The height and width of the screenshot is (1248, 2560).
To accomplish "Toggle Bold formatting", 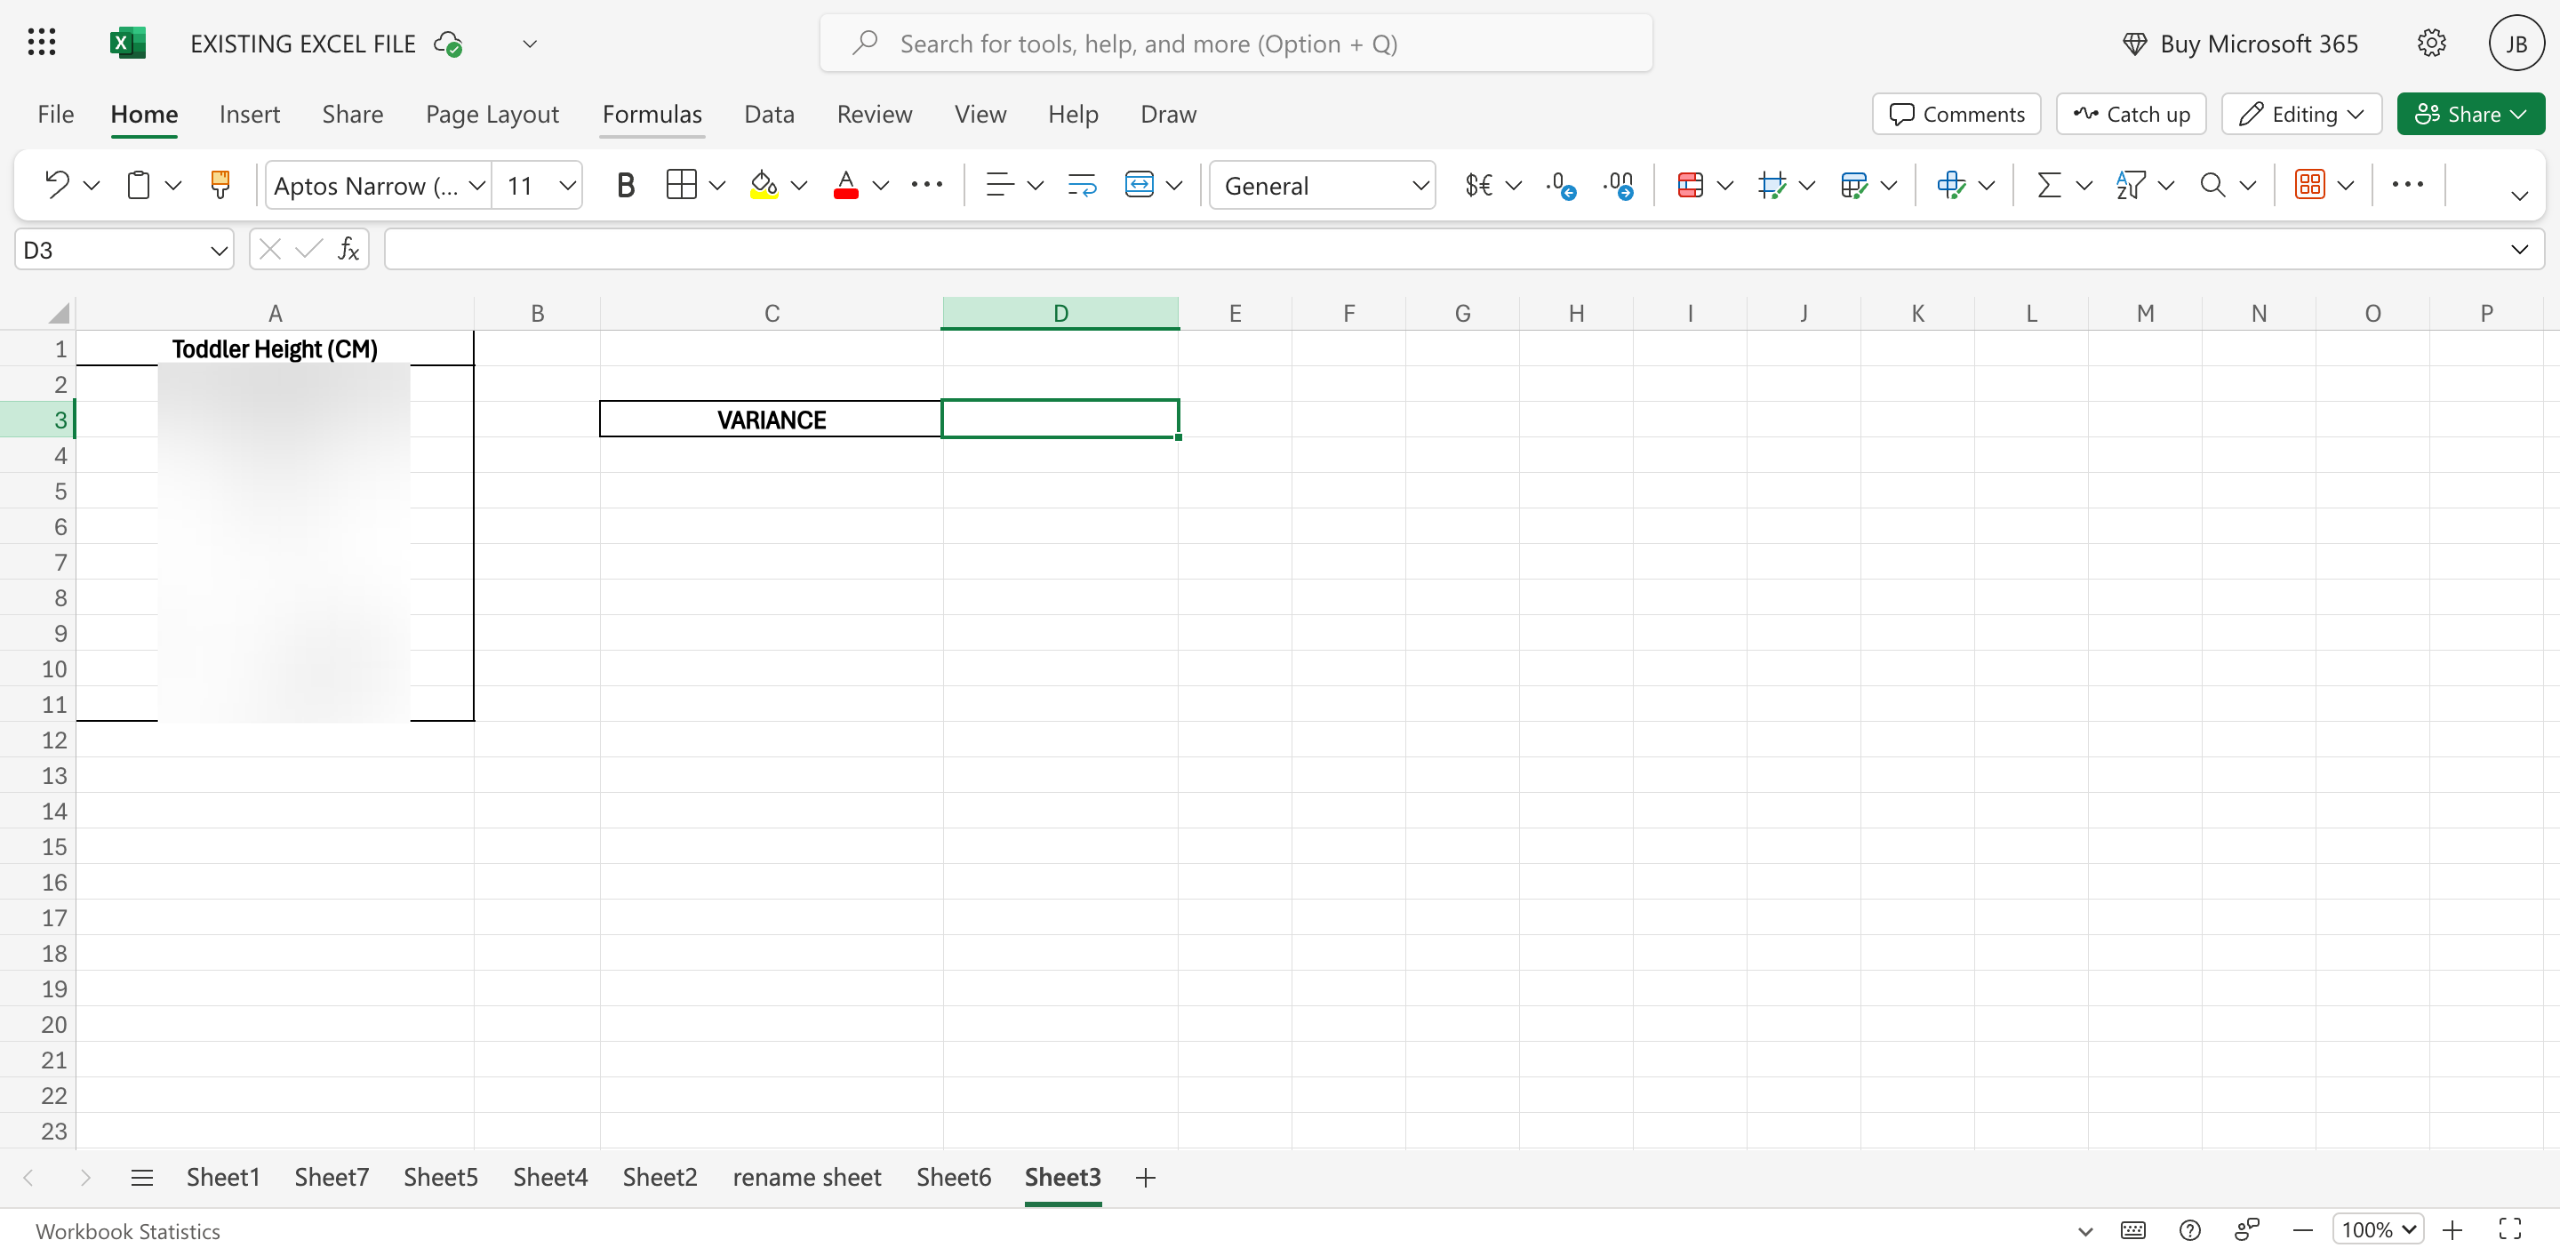I will coord(626,185).
